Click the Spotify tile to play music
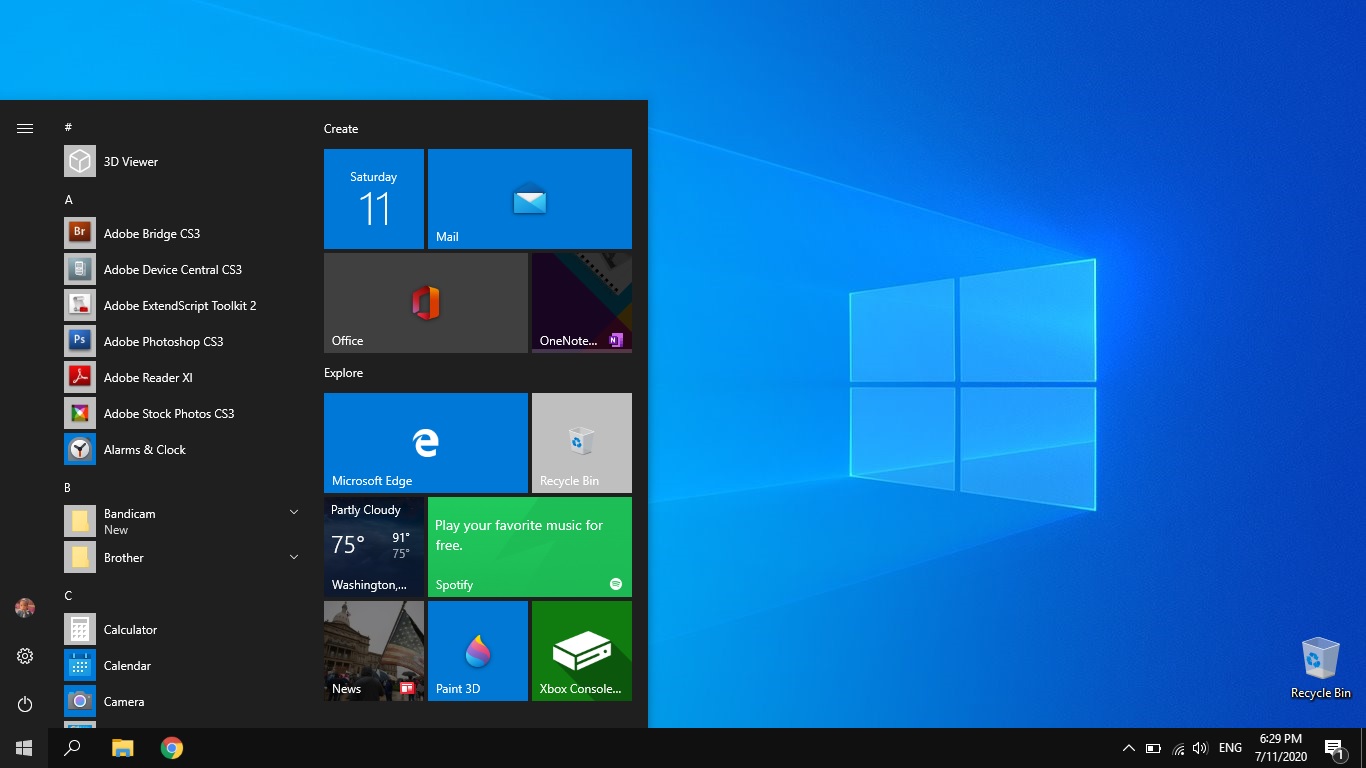The width and height of the screenshot is (1366, 768). [x=529, y=546]
